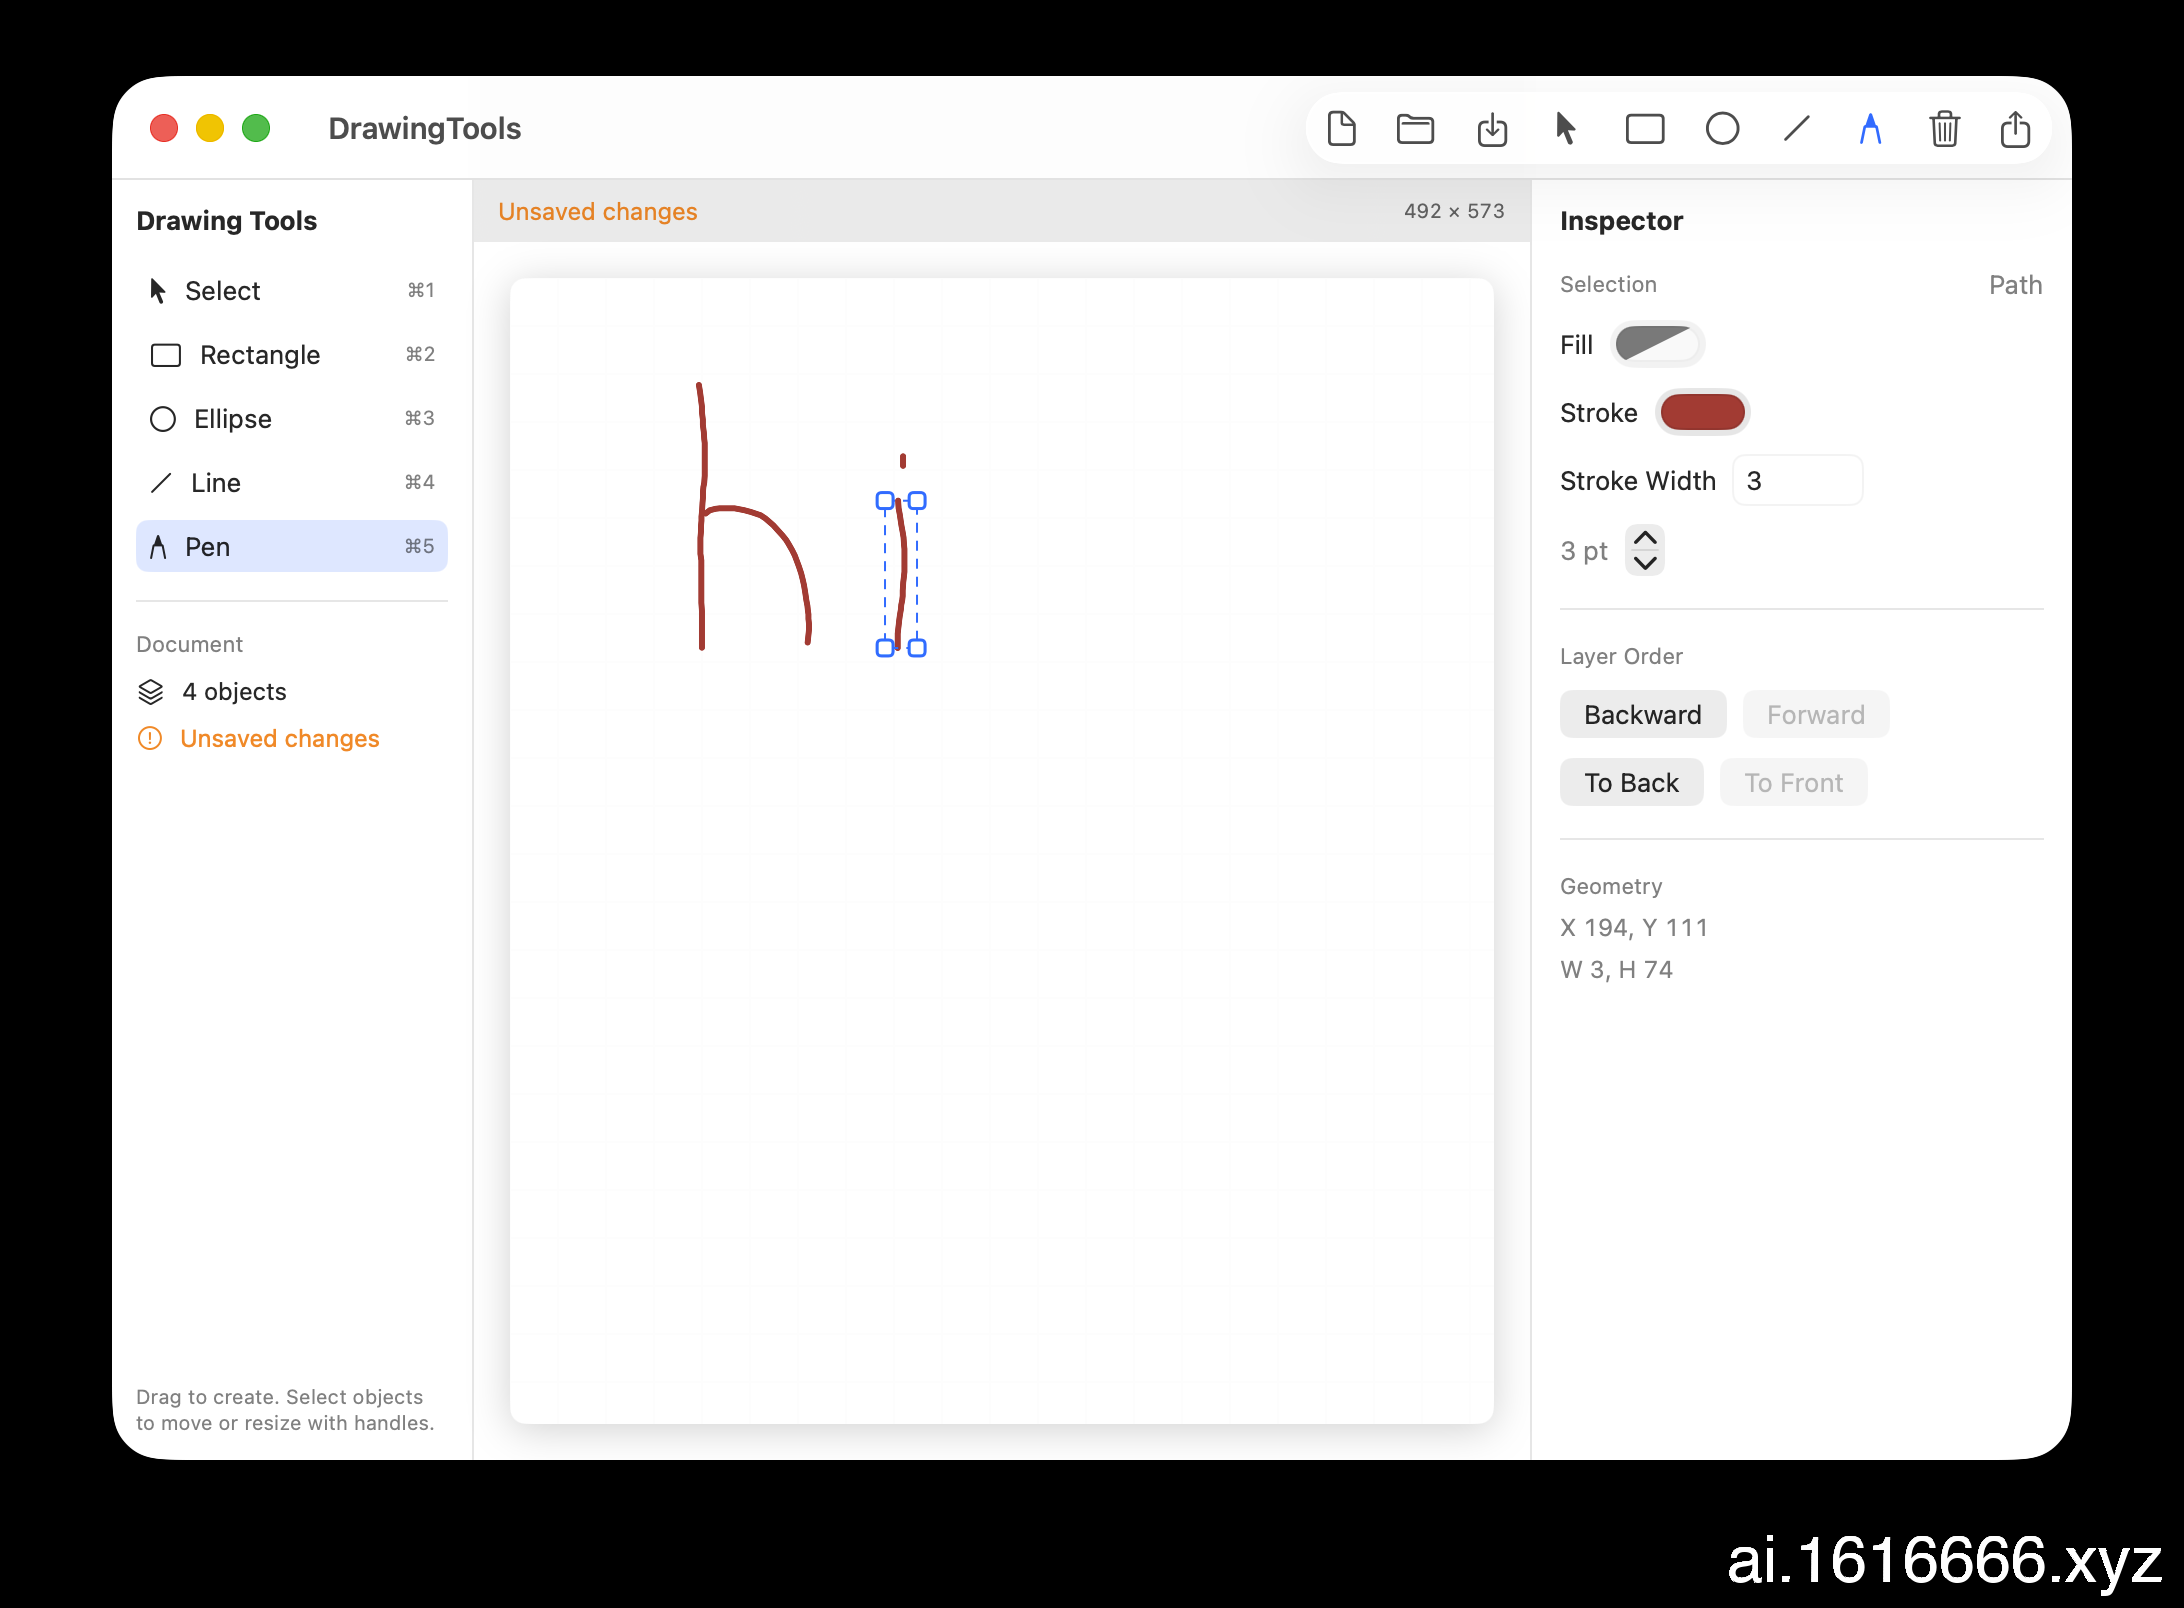
Task: Click the Stroke Width input field
Action: point(1797,481)
